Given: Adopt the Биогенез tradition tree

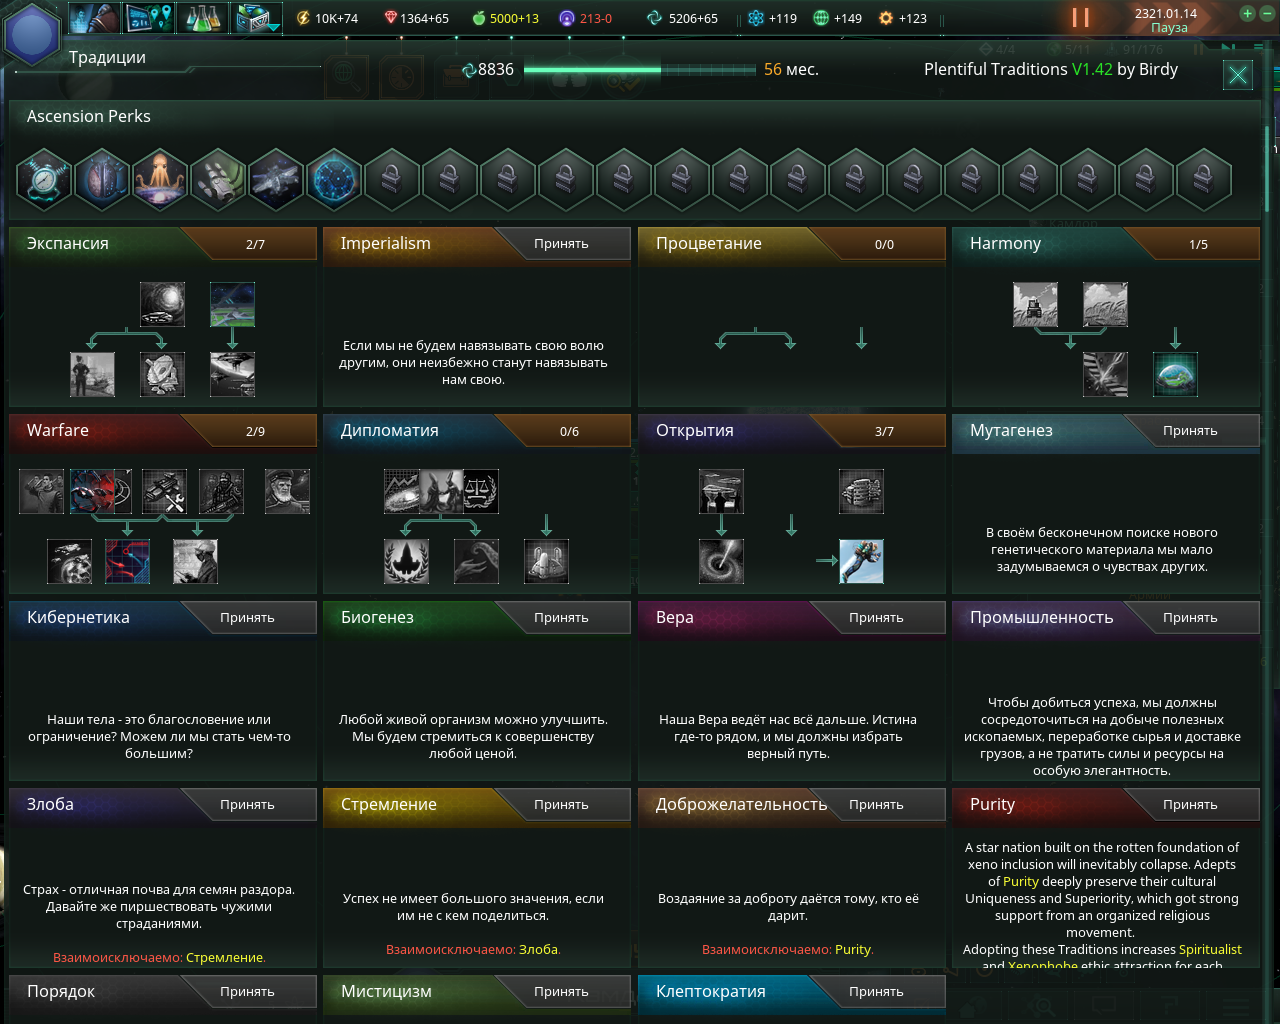Looking at the screenshot, I should pyautogui.click(x=562, y=618).
